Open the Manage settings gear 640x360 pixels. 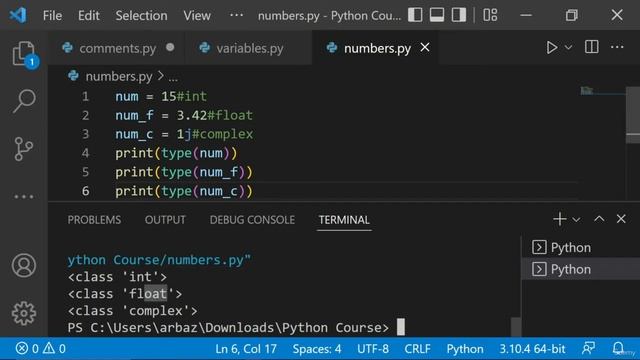tap(24, 313)
